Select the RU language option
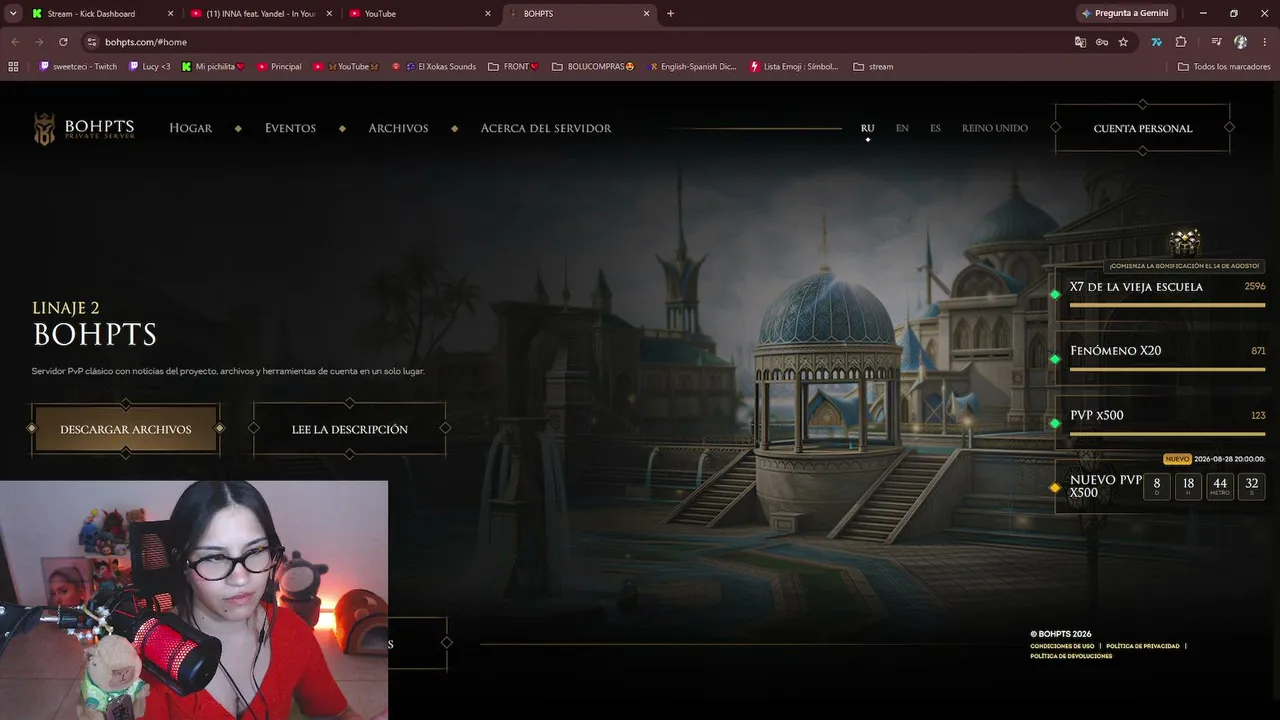The image size is (1280, 720). [x=867, y=129]
